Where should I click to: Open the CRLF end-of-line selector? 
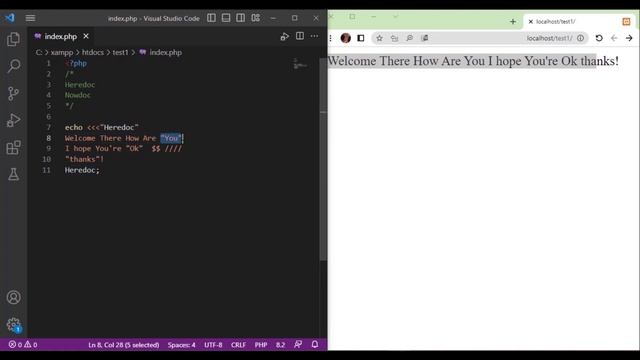238,345
